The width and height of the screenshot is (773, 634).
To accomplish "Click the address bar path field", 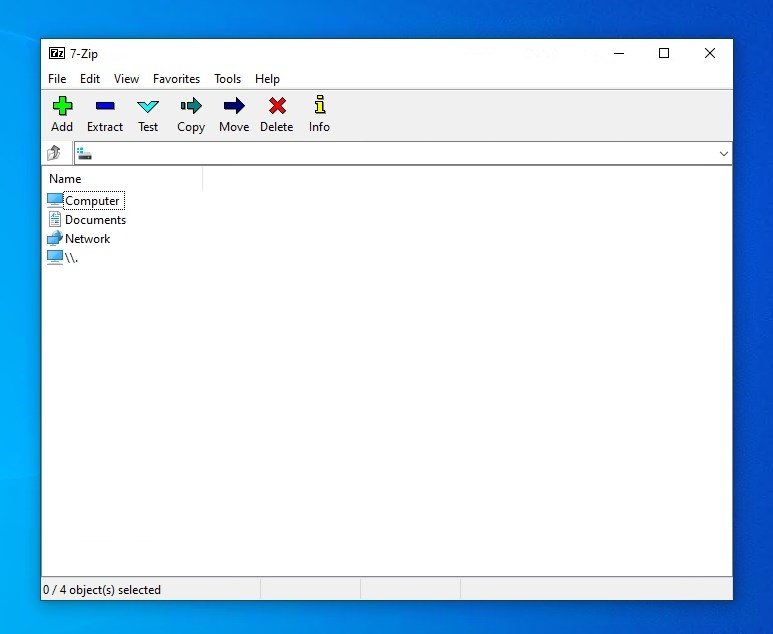I will tap(403, 154).
